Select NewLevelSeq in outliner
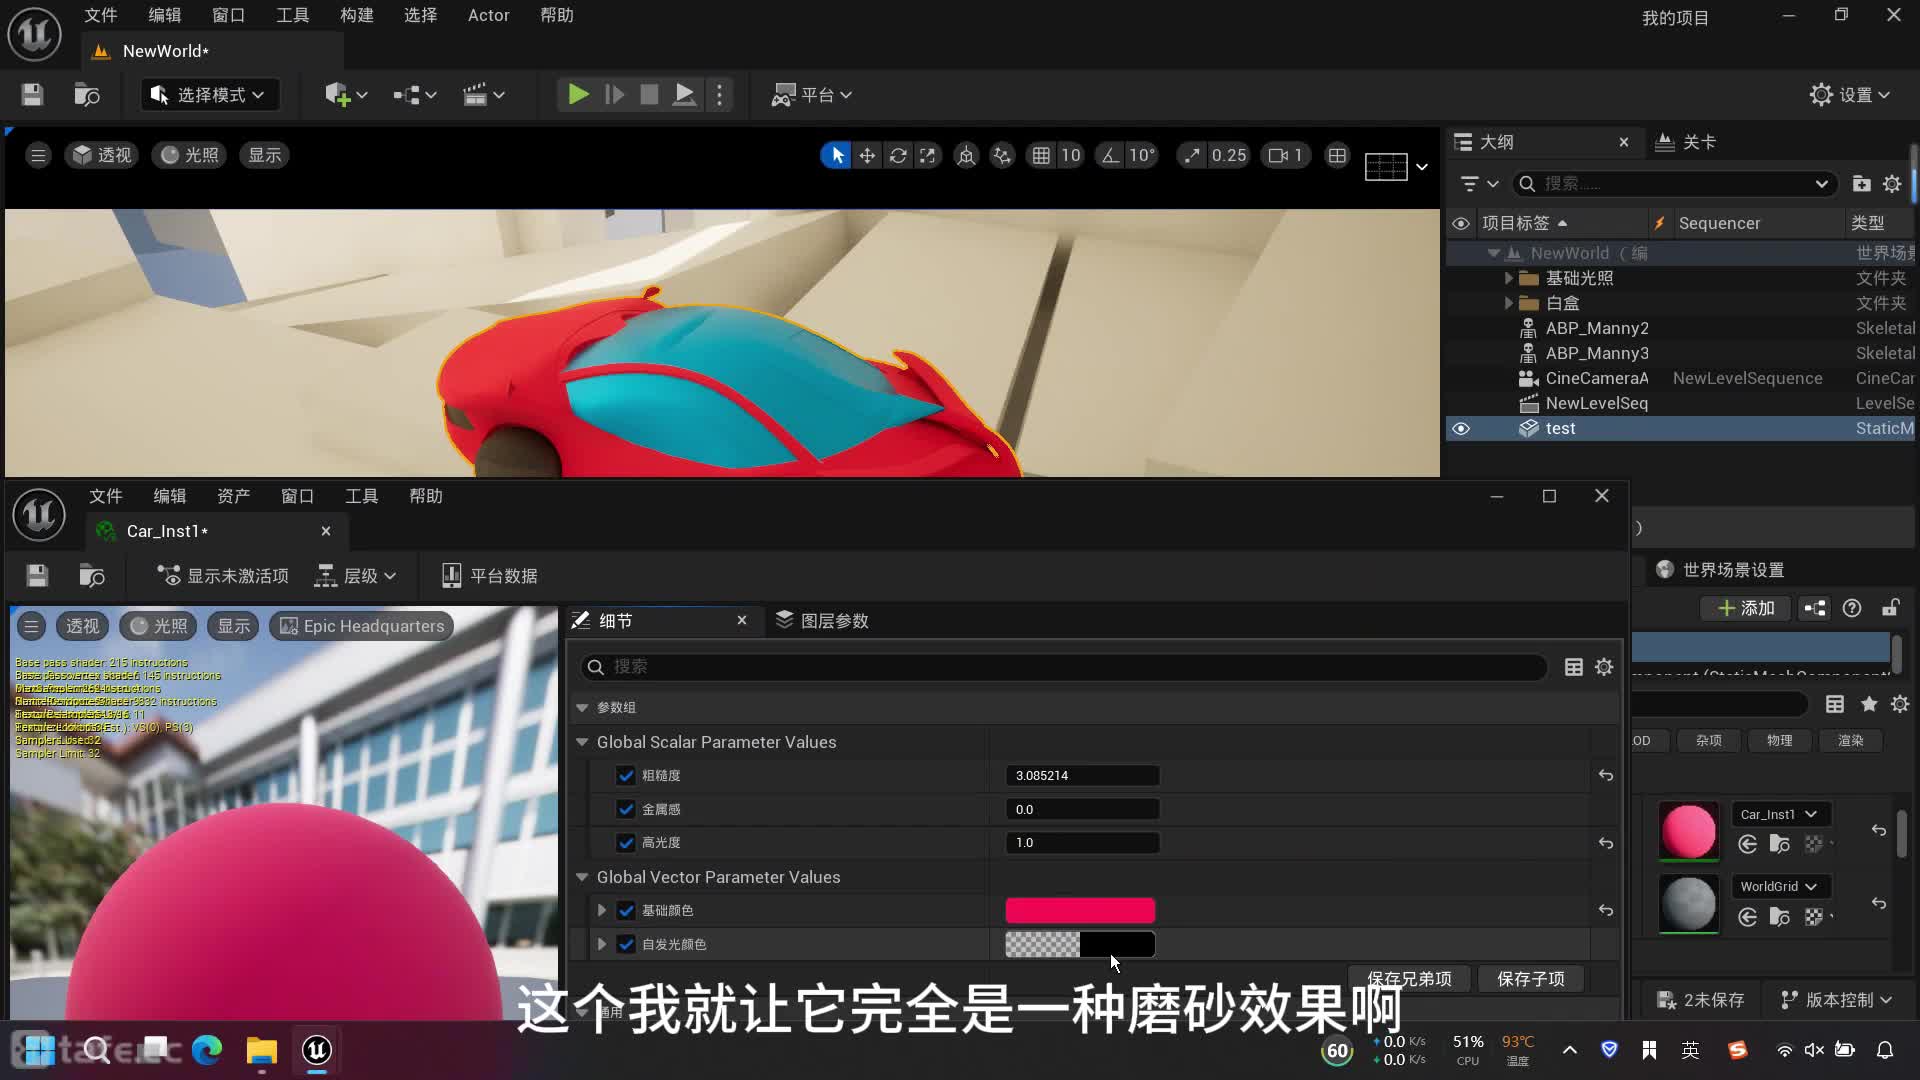Image resolution: width=1920 pixels, height=1080 pixels. 1597,403
